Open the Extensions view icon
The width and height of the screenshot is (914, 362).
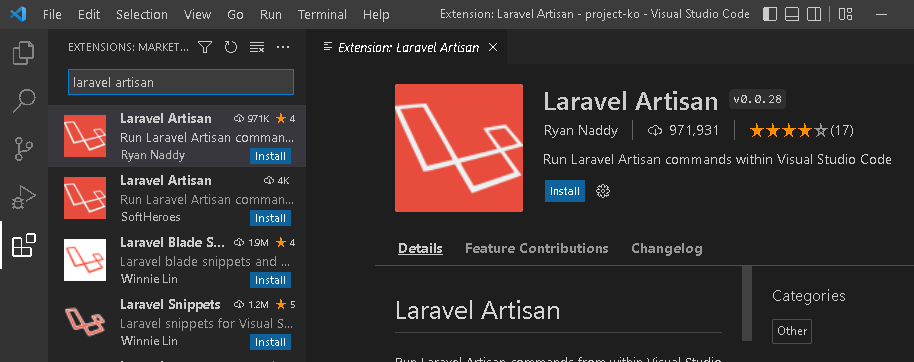(24, 245)
